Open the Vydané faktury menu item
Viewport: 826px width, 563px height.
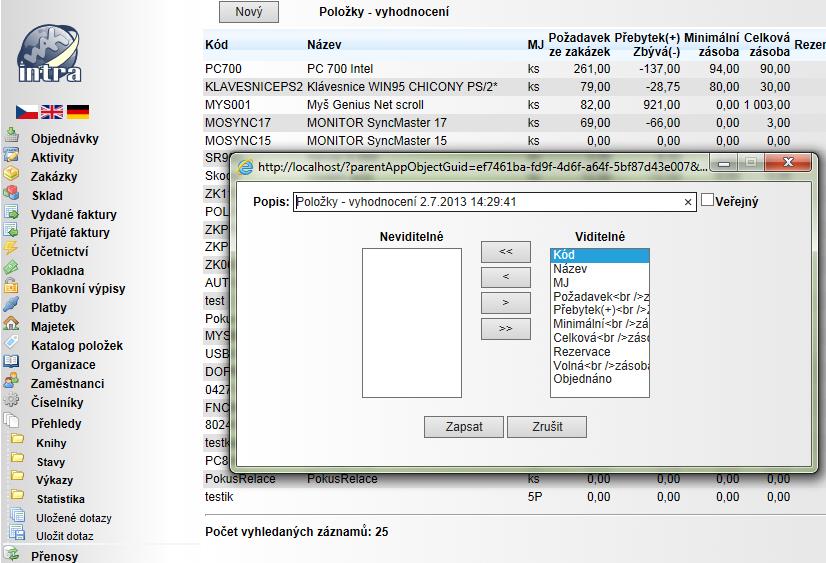coord(73,214)
